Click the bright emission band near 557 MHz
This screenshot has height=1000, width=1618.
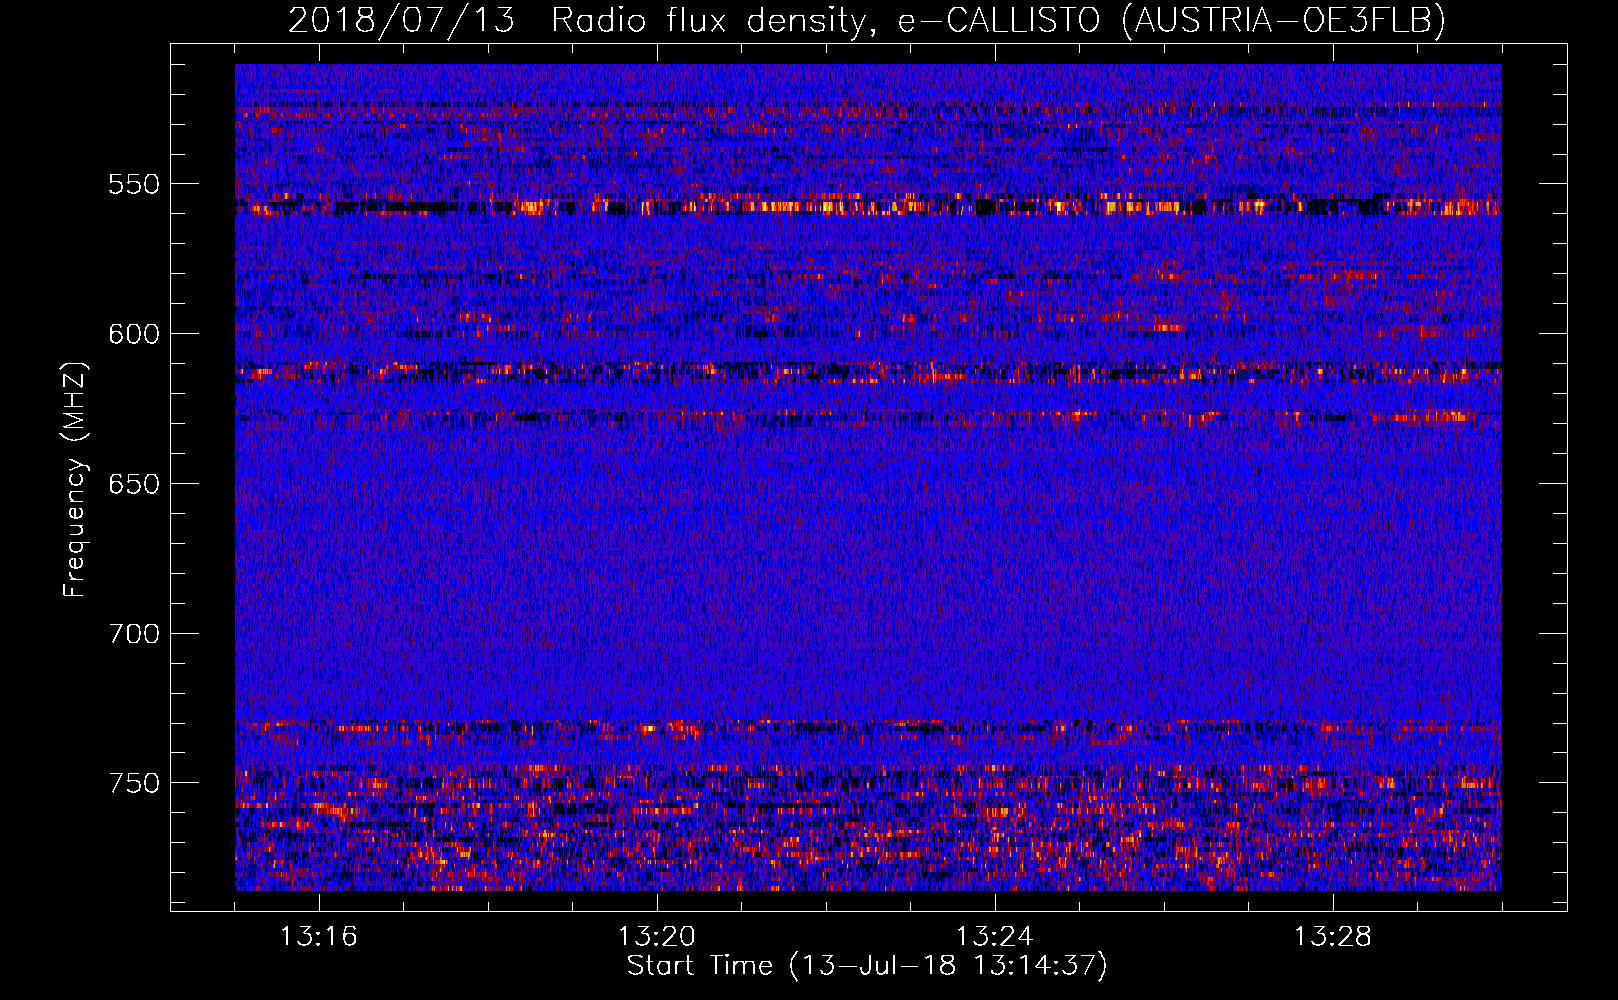868,207
